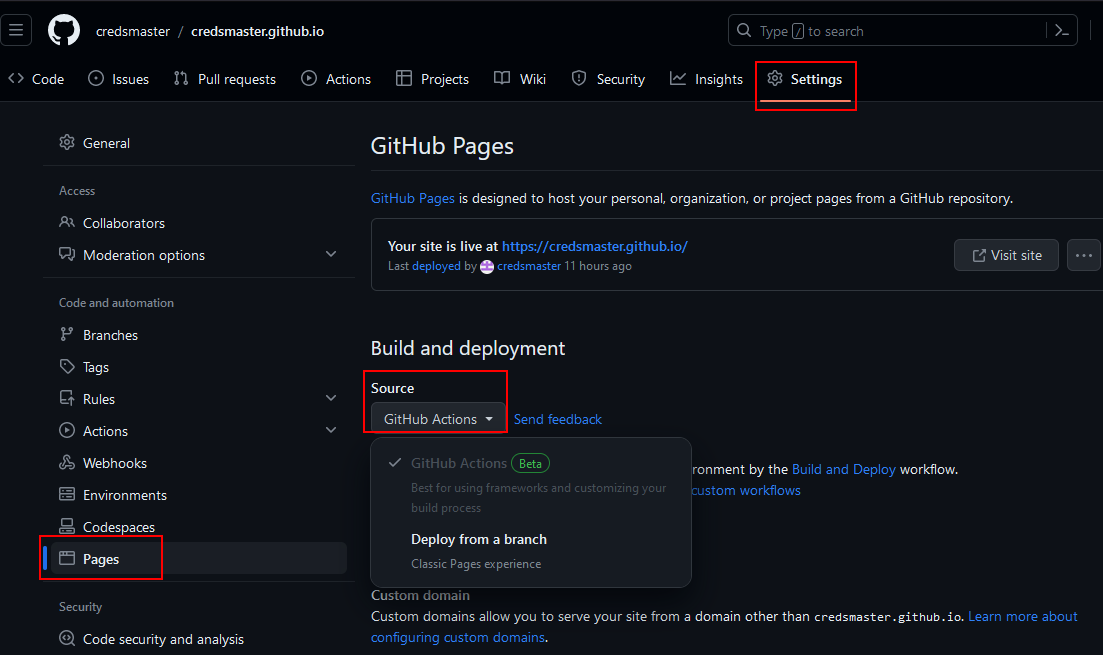The height and width of the screenshot is (655, 1103).
Task: Open the Pull requests tab
Action: coord(224,79)
